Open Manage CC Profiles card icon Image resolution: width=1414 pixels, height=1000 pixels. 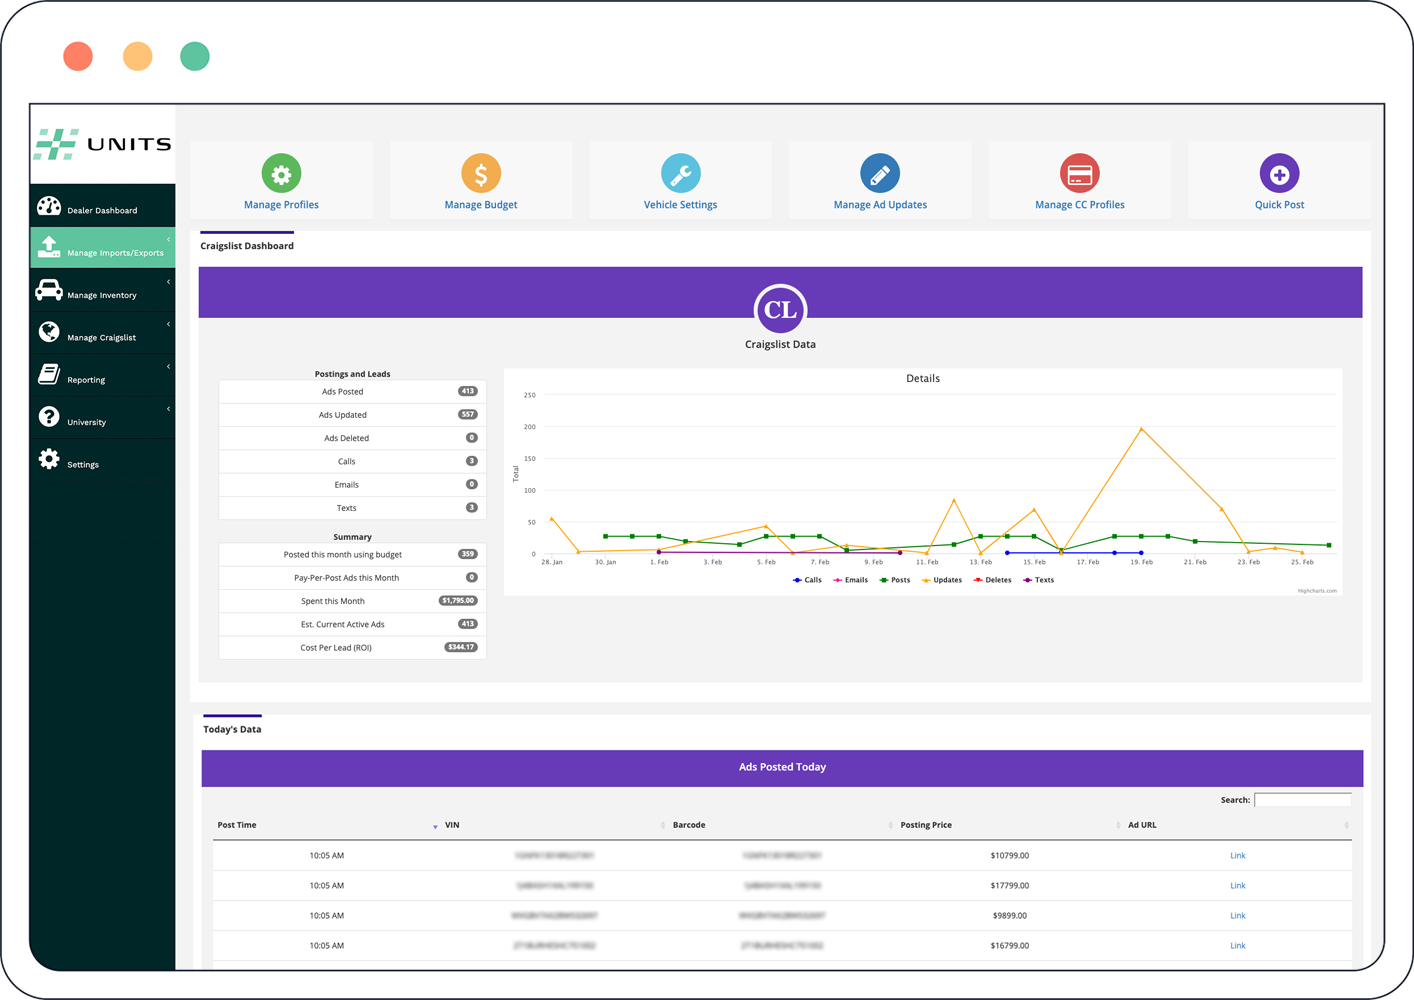point(1080,174)
